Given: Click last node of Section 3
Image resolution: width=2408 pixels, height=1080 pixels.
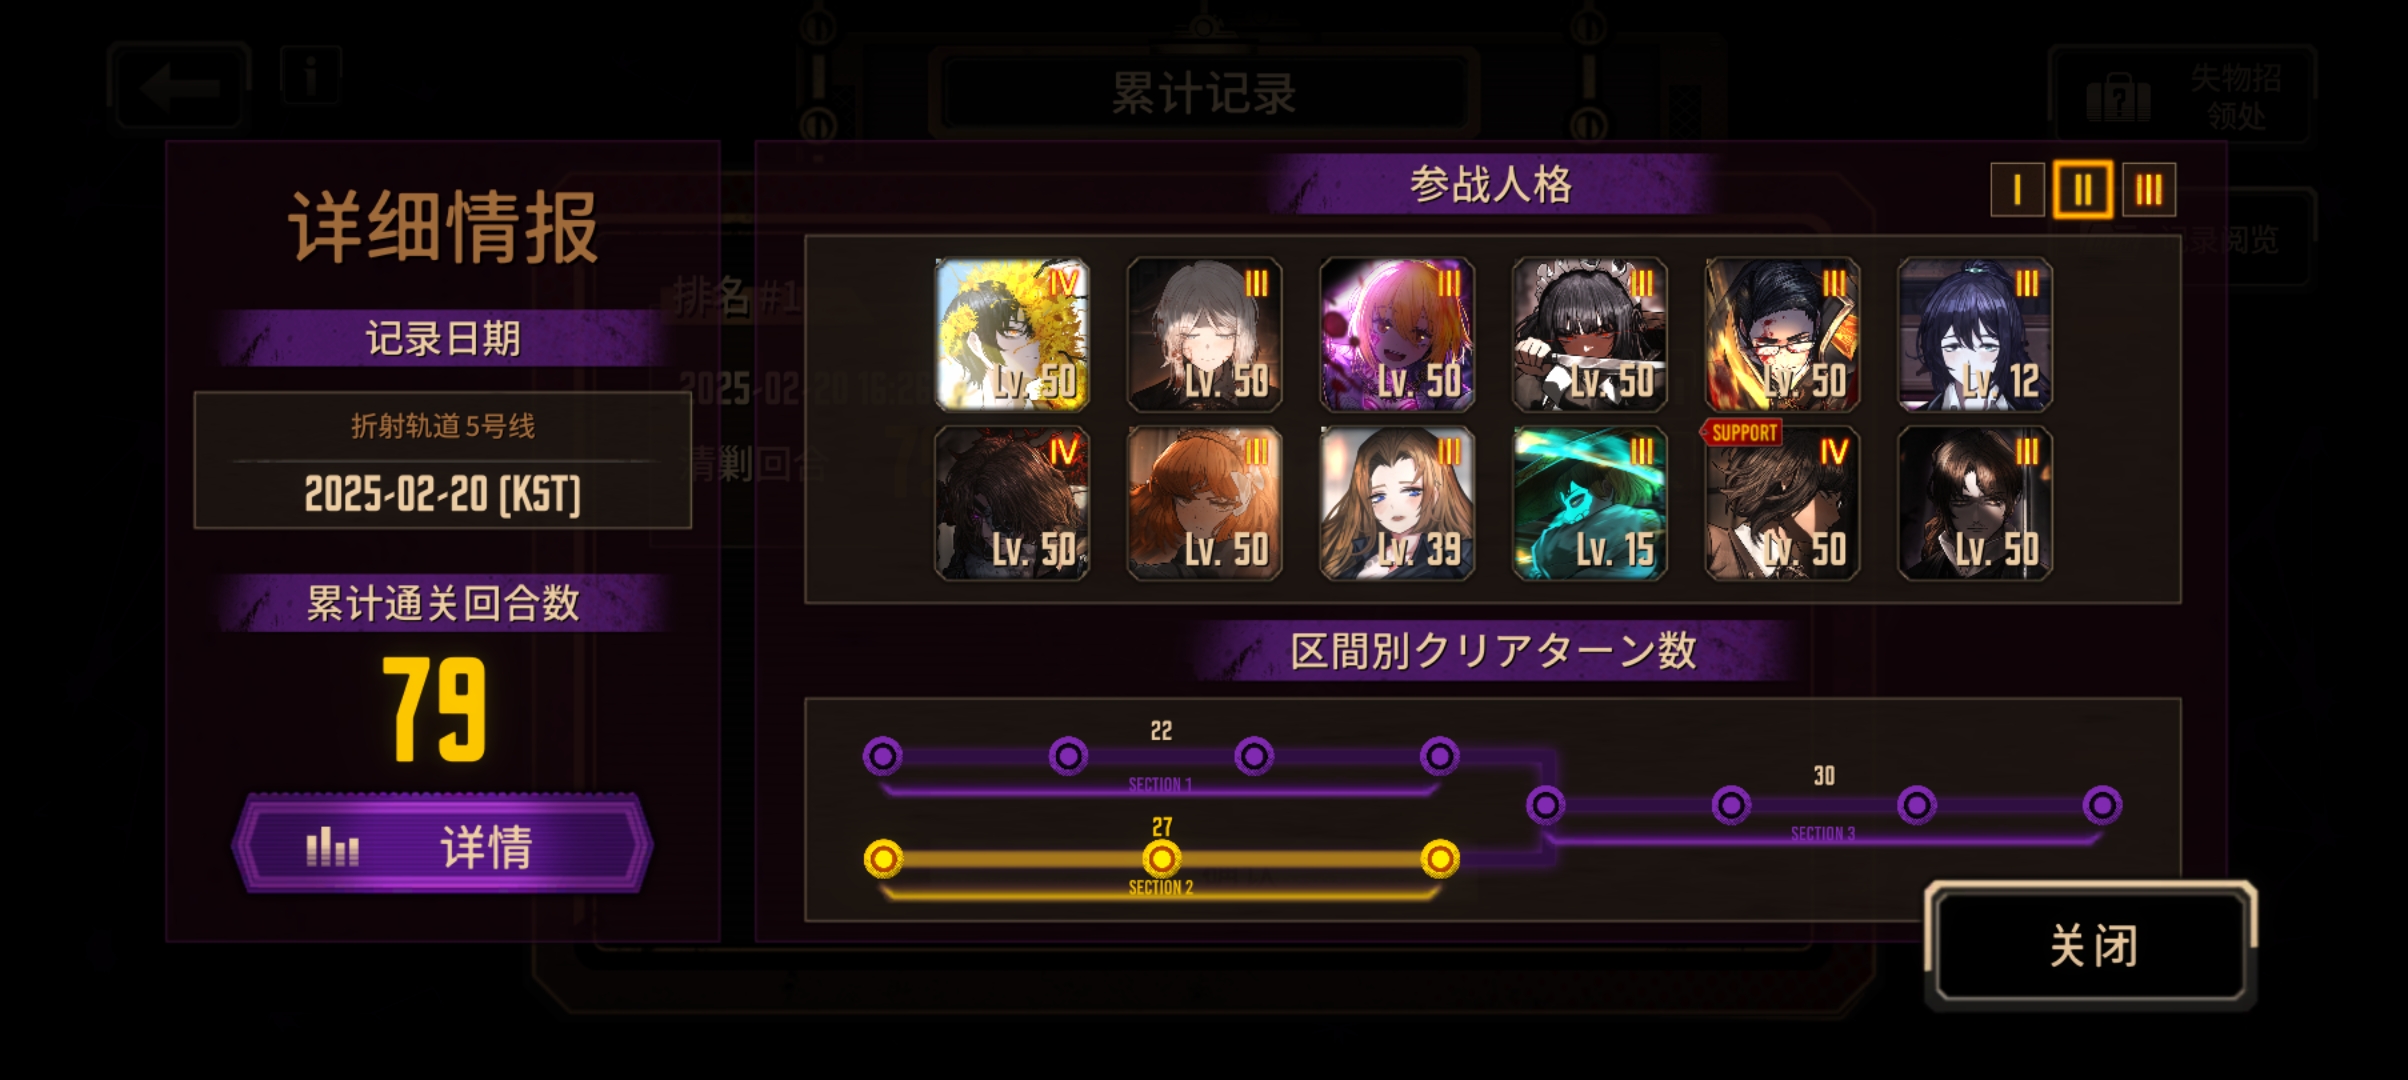Looking at the screenshot, I should click(x=2102, y=805).
